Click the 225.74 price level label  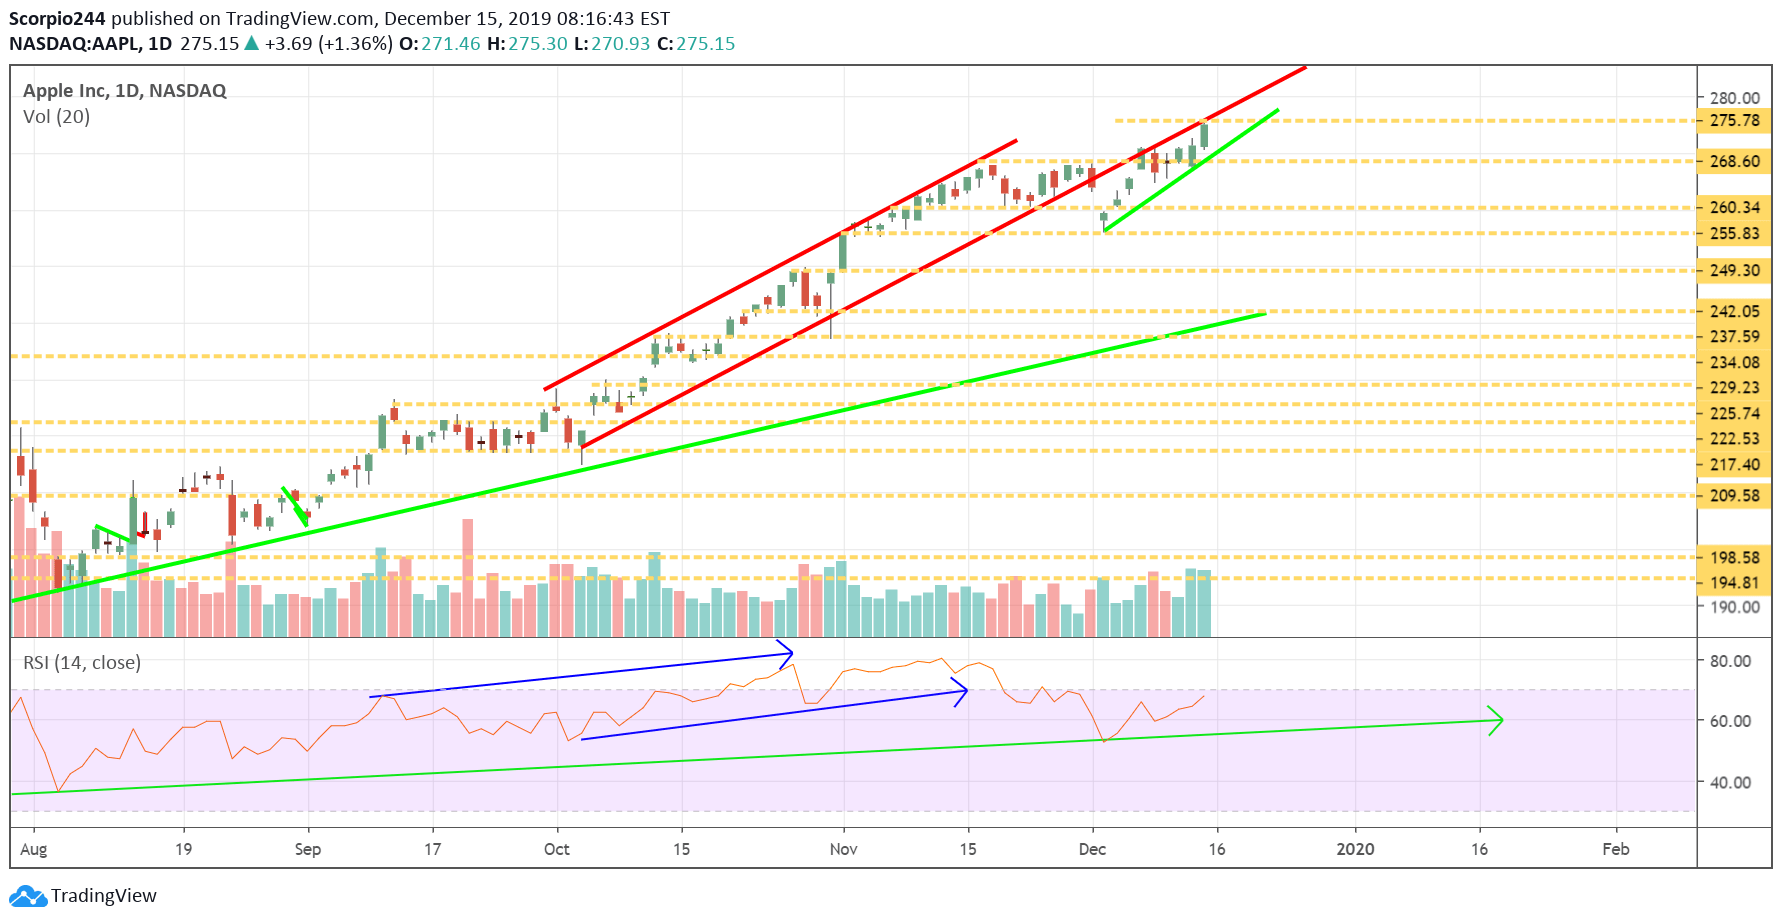(1734, 414)
